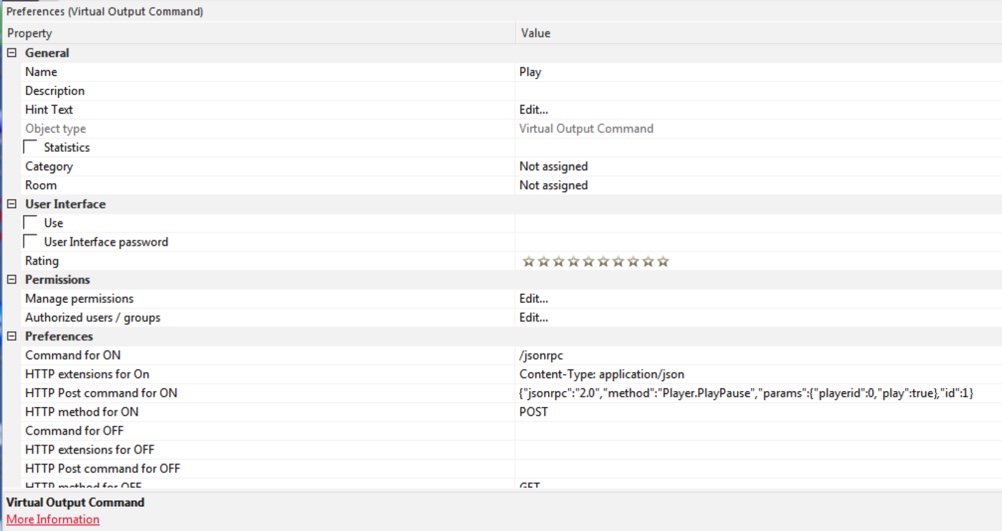Collapse the User Interface section
1002x531 pixels.
12,204
